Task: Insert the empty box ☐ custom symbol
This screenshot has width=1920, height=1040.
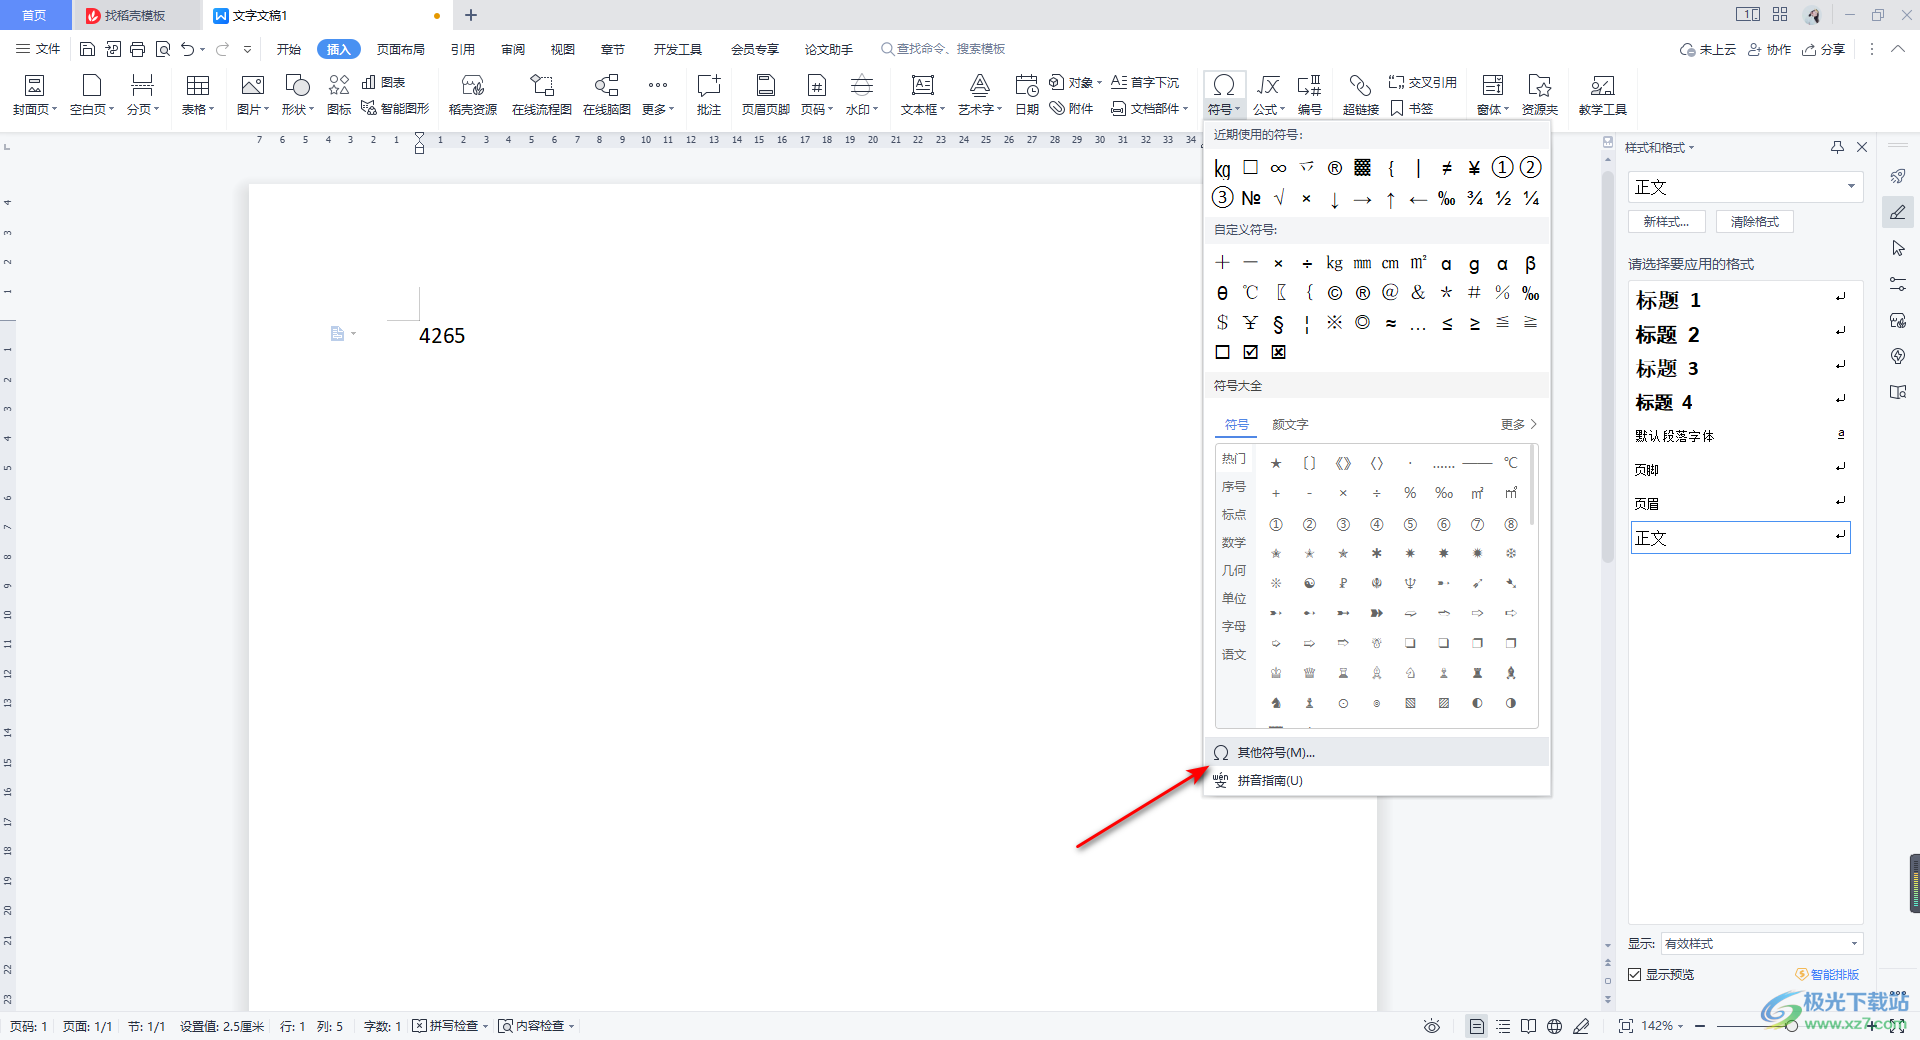Action: coord(1222,352)
